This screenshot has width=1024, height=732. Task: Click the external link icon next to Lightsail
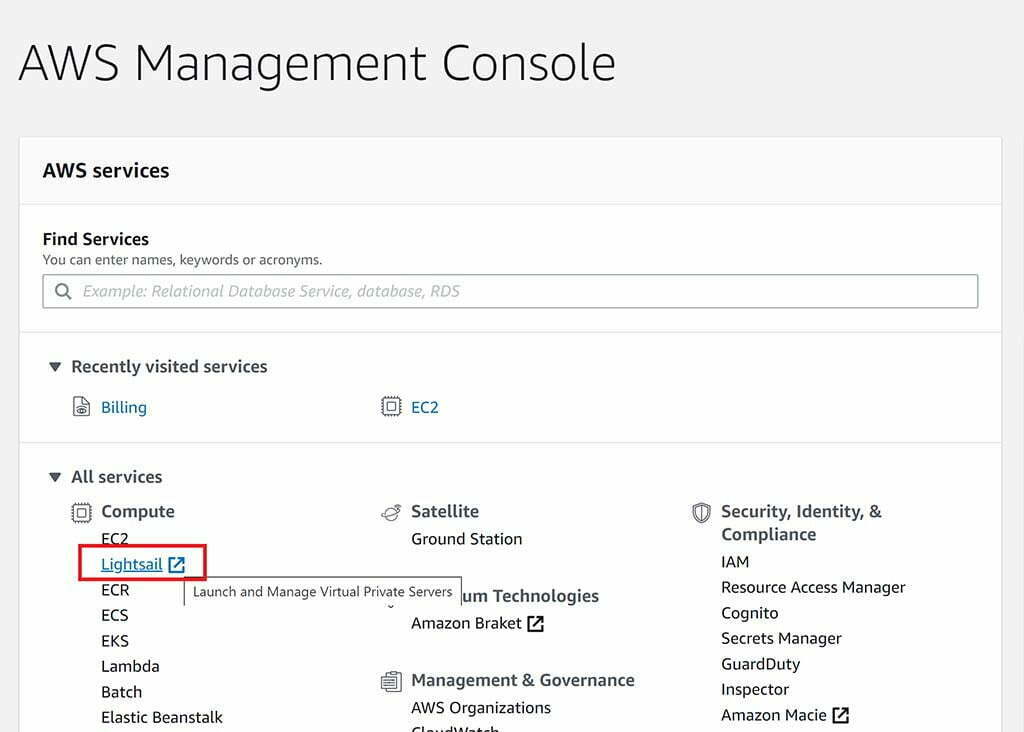point(177,565)
